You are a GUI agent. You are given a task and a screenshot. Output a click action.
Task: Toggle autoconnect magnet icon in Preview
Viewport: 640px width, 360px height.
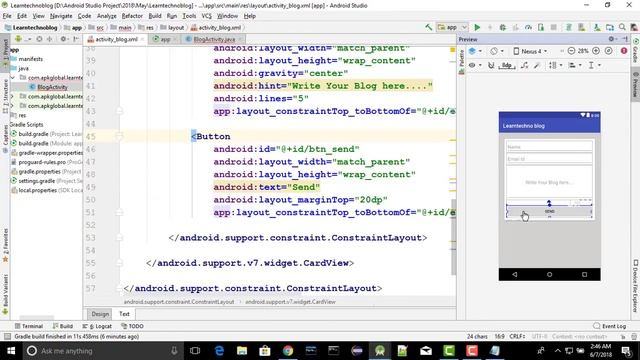pos(491,65)
